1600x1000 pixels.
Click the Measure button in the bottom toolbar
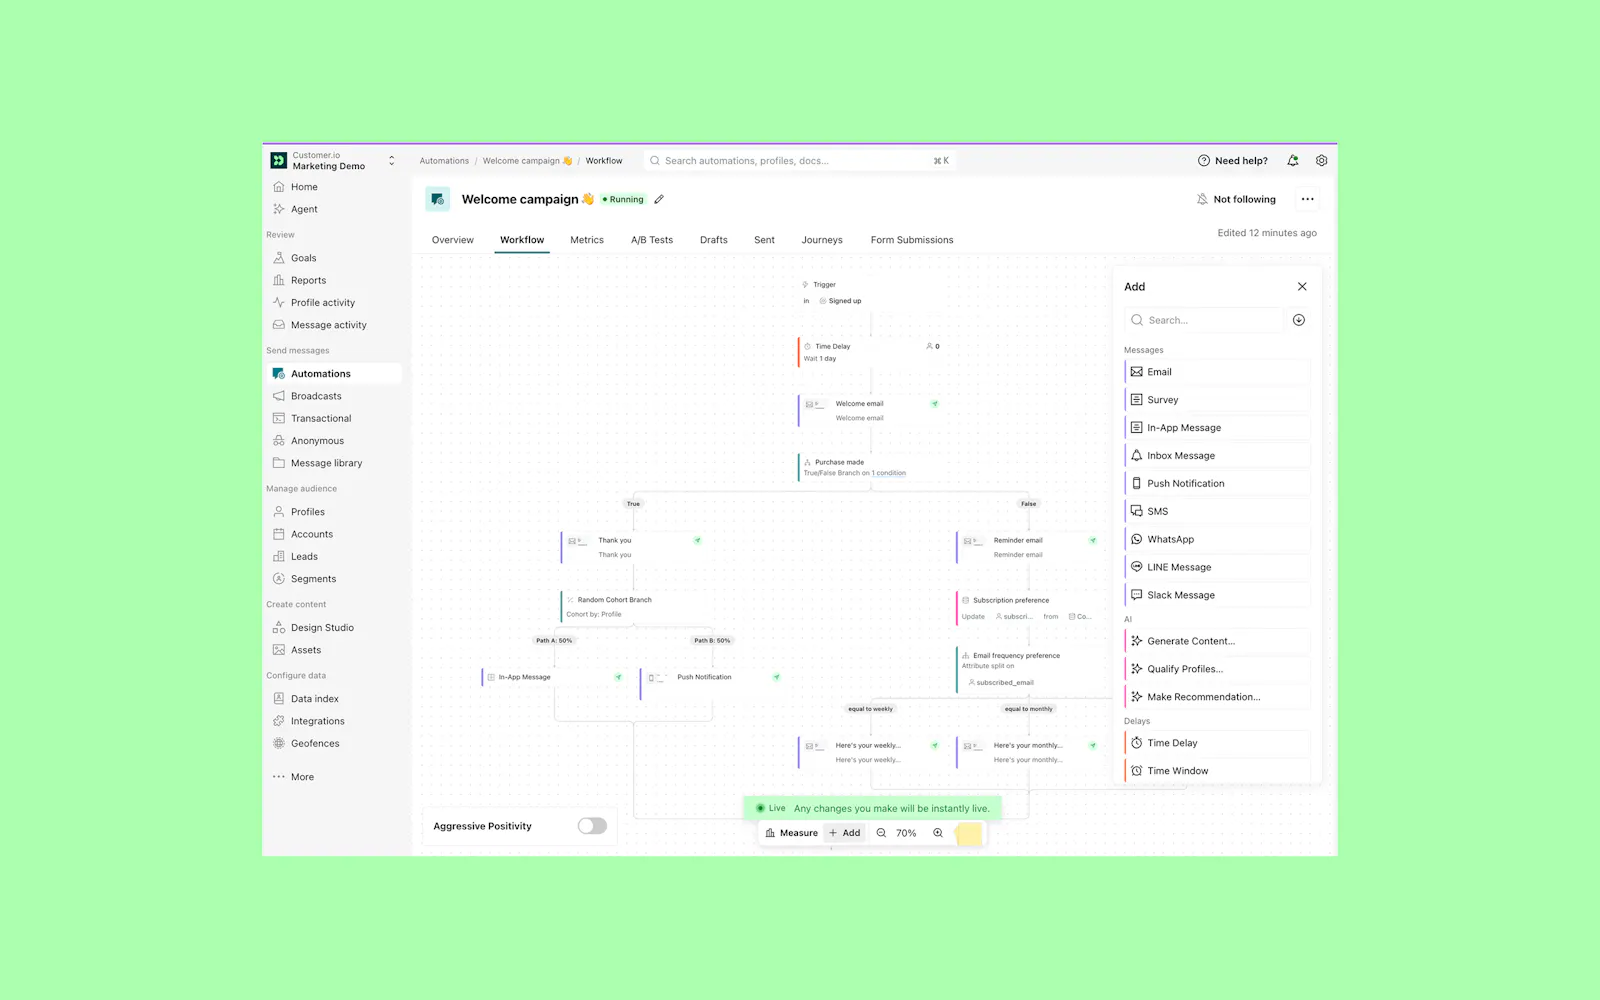[791, 833]
